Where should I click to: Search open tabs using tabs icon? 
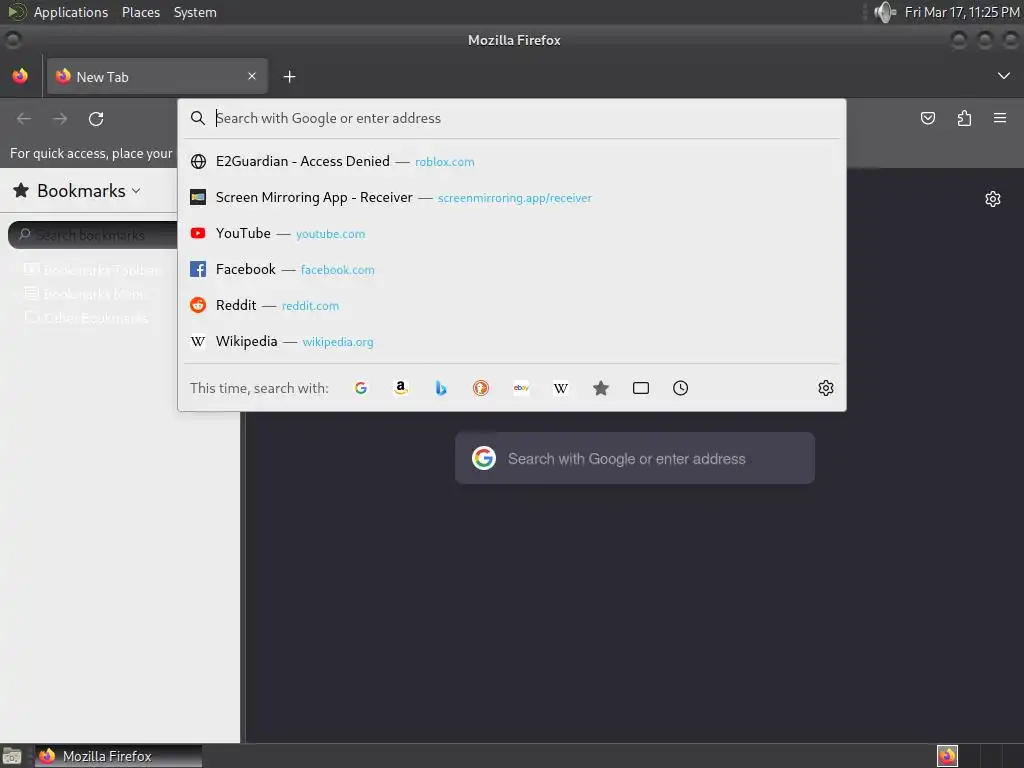coord(641,388)
